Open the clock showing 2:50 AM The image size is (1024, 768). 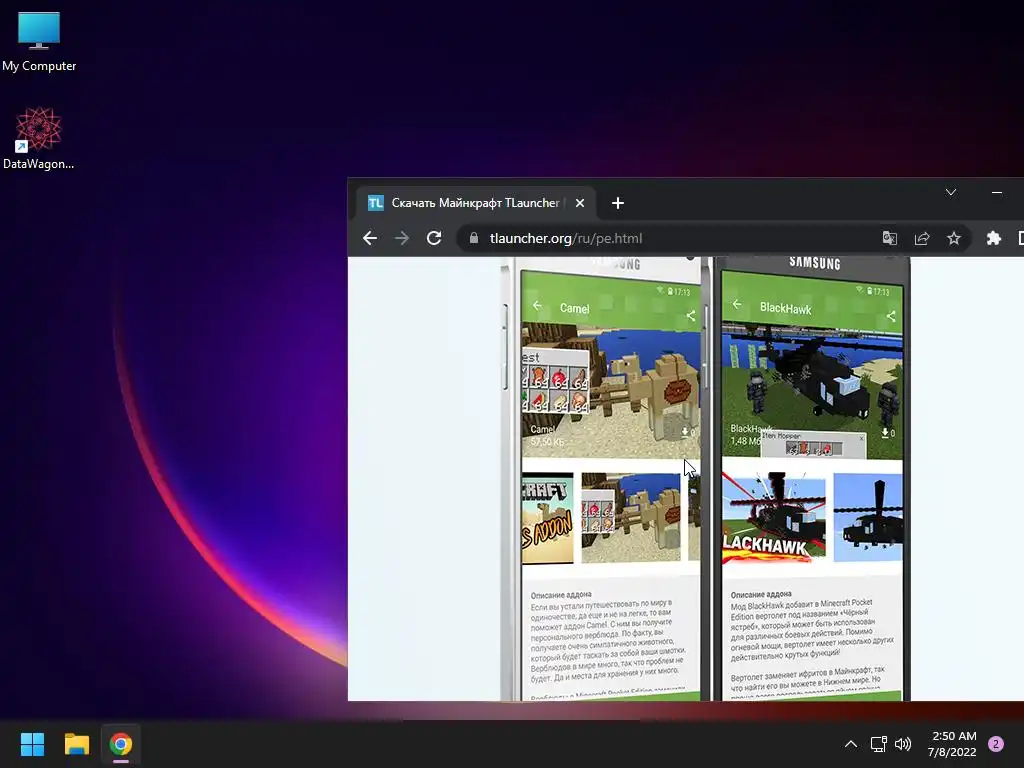coord(952,744)
